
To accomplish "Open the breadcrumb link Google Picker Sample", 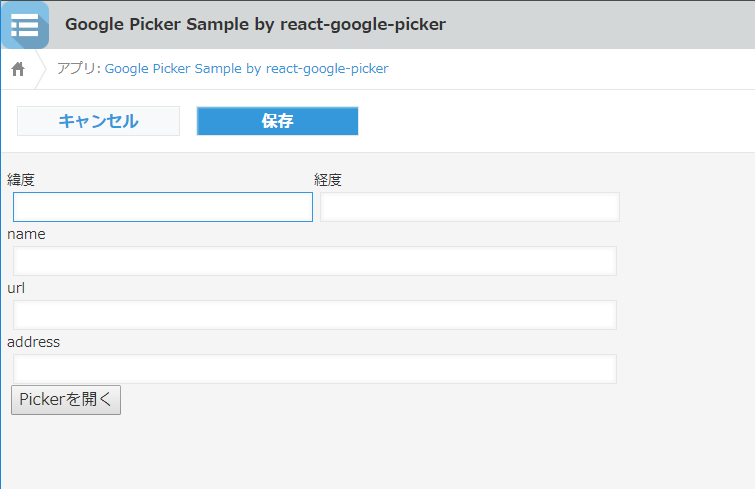I will click(246, 69).
